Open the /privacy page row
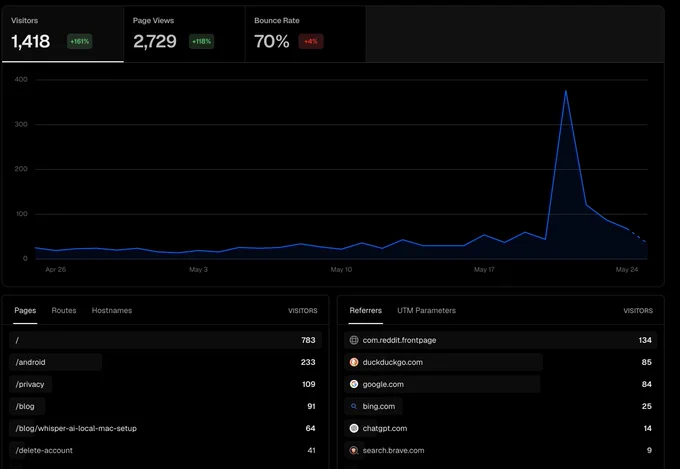 pos(165,384)
